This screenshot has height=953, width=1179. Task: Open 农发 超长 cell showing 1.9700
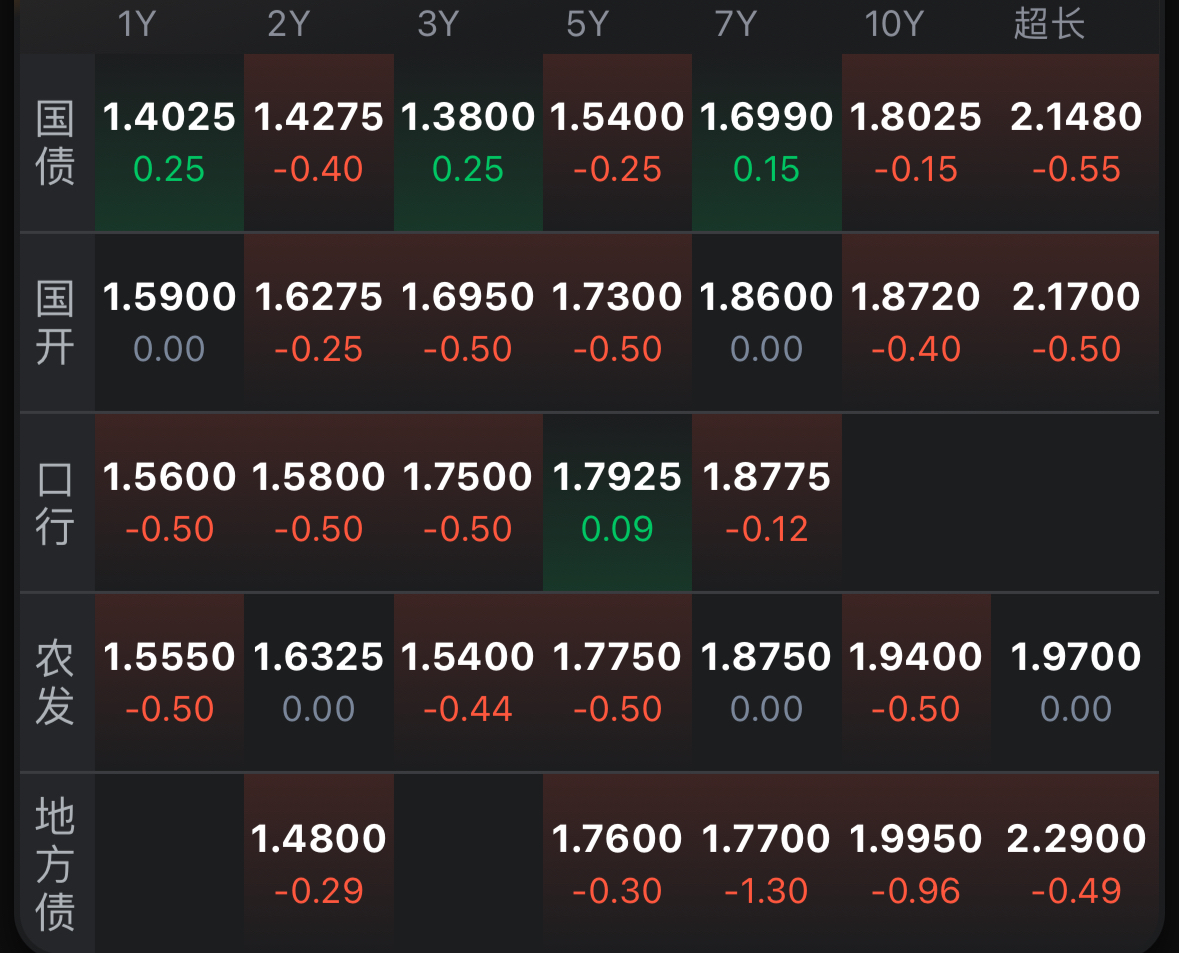(1076, 682)
